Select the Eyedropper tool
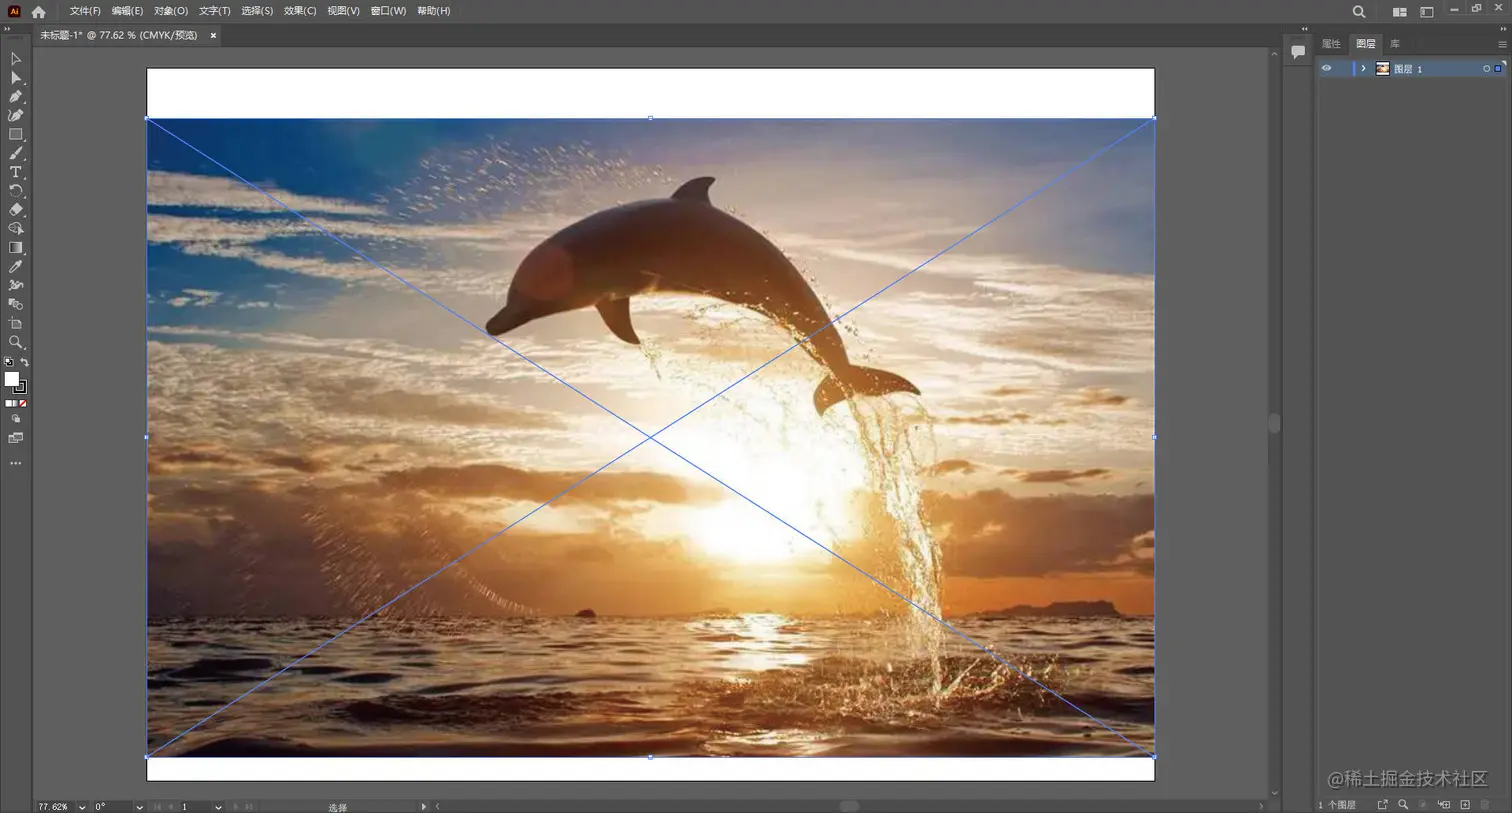This screenshot has height=813, width=1512. click(x=15, y=267)
